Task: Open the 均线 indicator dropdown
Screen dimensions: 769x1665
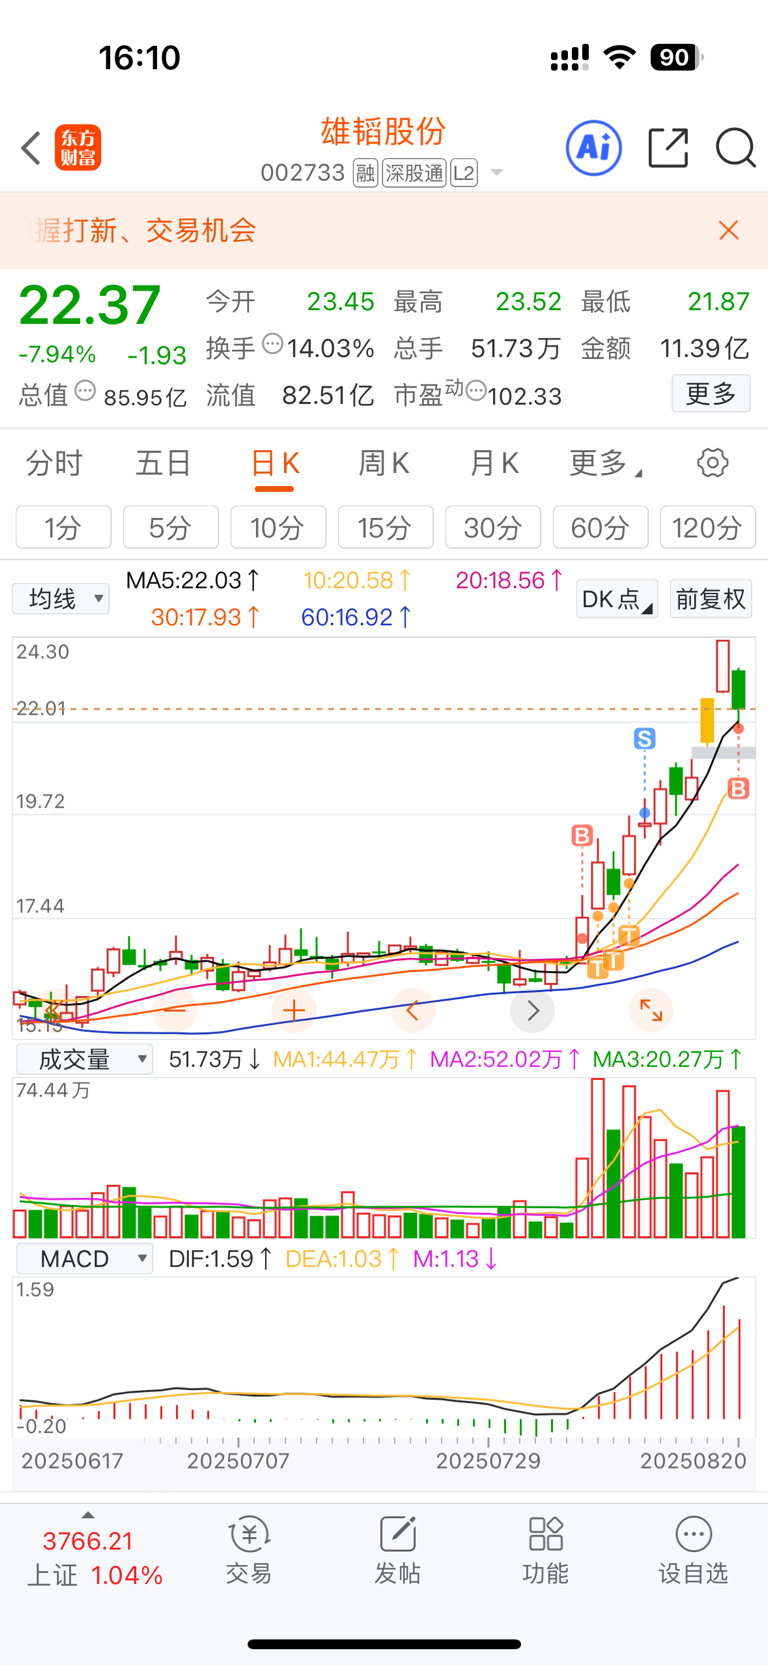Action: coord(61,599)
